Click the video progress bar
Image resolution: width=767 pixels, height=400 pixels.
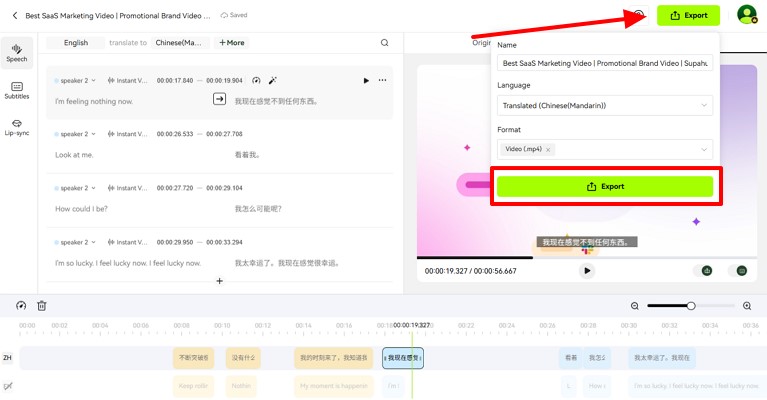pyautogui.click(x=587, y=257)
